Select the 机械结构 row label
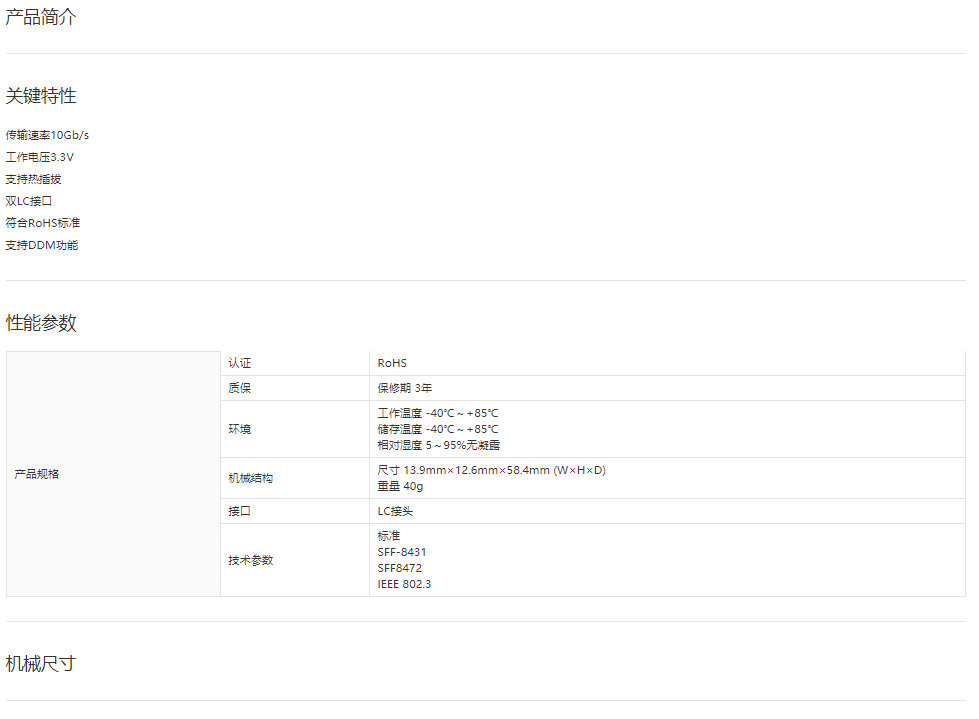 click(250, 478)
